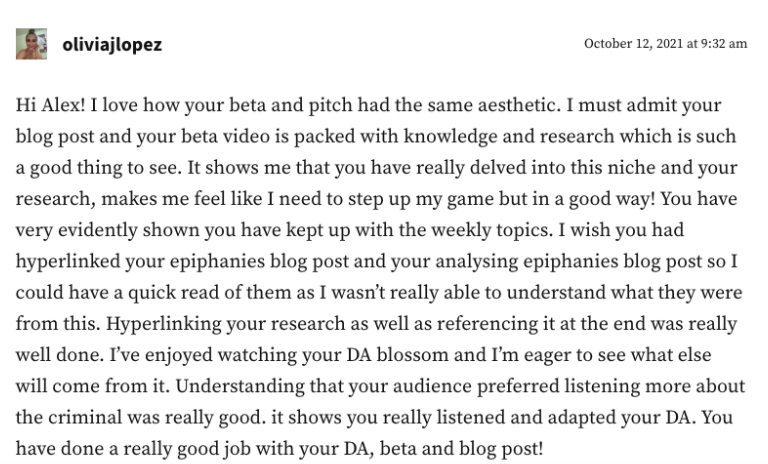Viewport: 768px width, 464px height.
Task: Open the October 12, 2021 comment permalink
Action: (x=665, y=44)
